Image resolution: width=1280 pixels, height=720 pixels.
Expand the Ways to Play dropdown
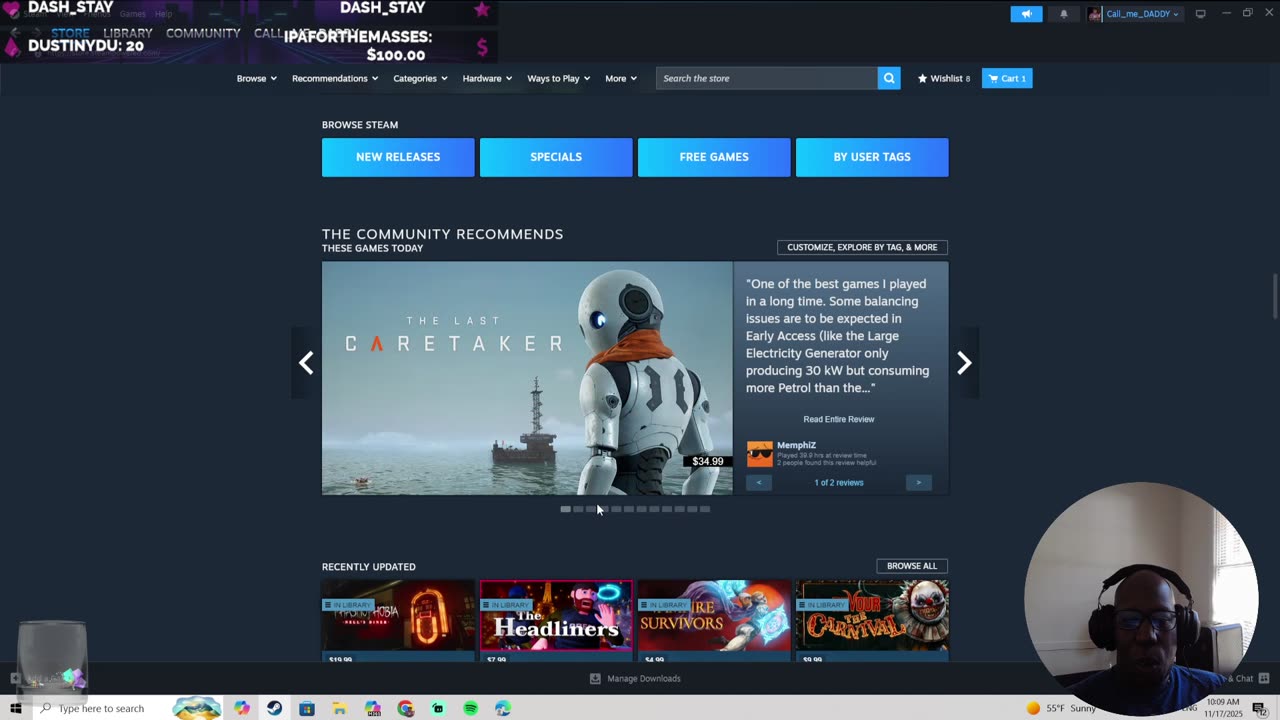click(x=558, y=78)
